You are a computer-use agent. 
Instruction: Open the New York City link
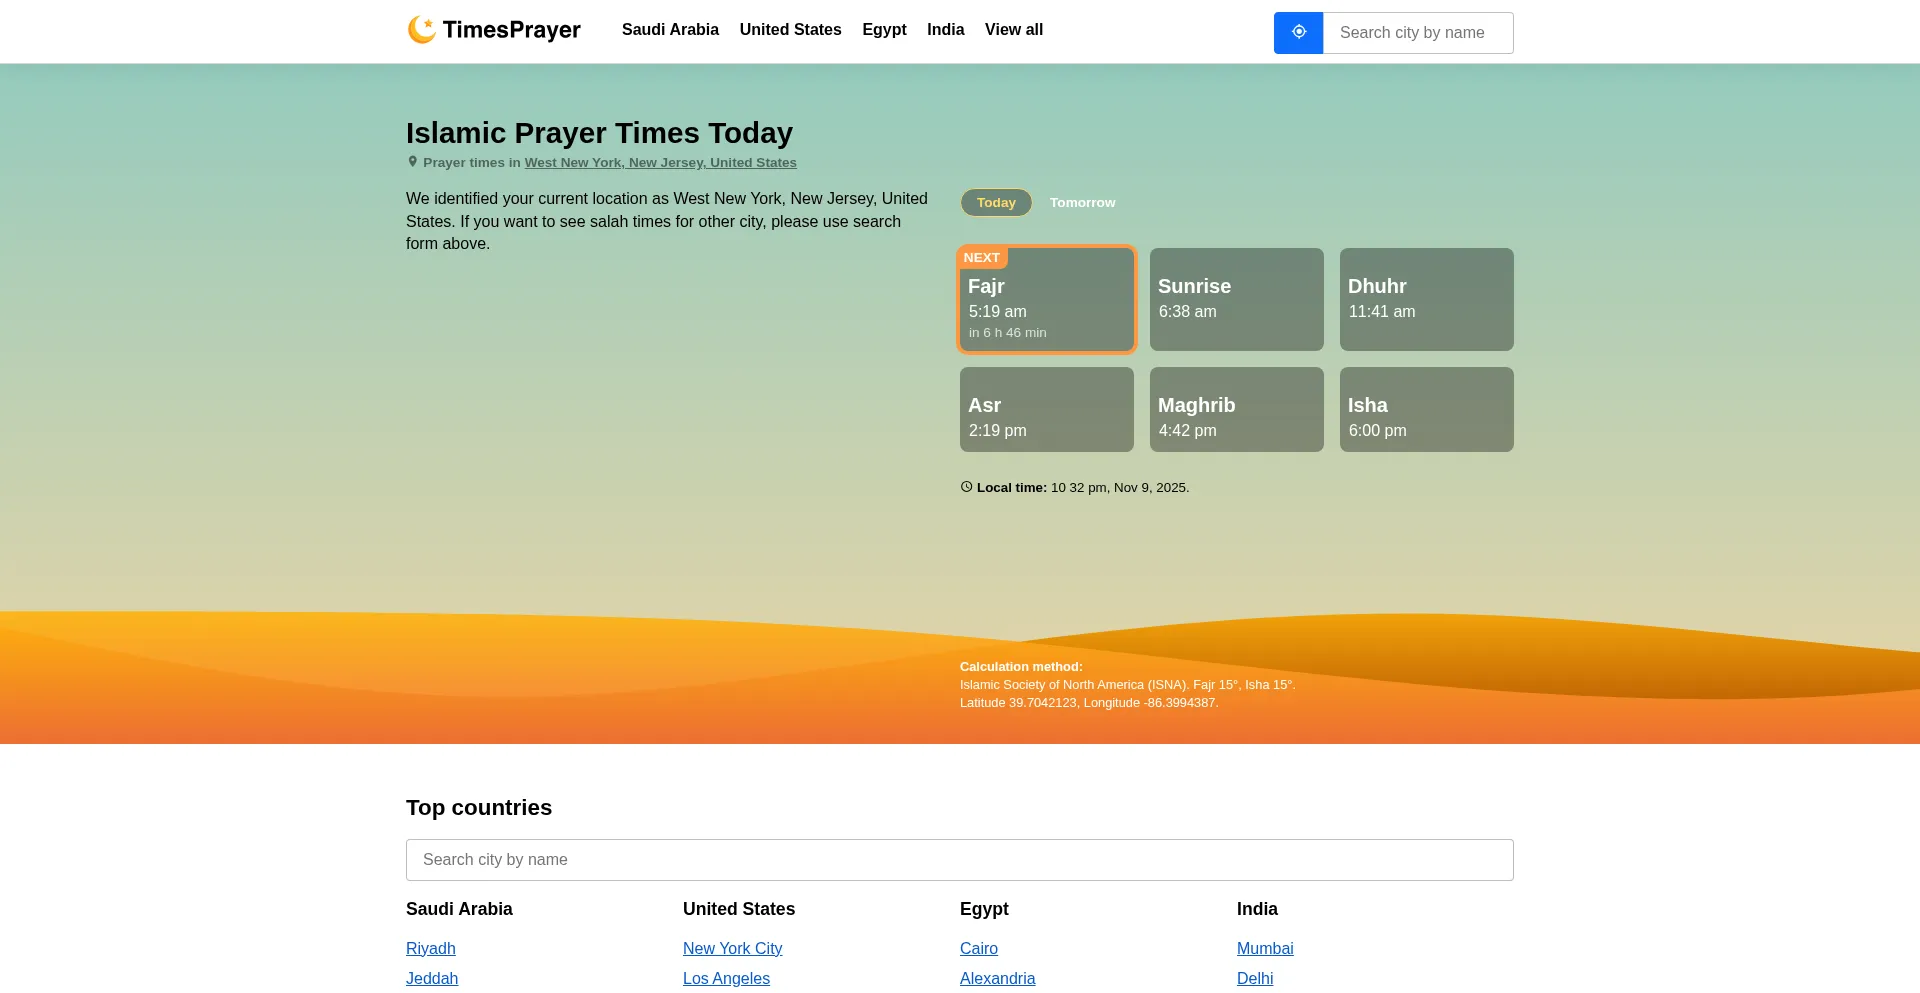coord(732,949)
